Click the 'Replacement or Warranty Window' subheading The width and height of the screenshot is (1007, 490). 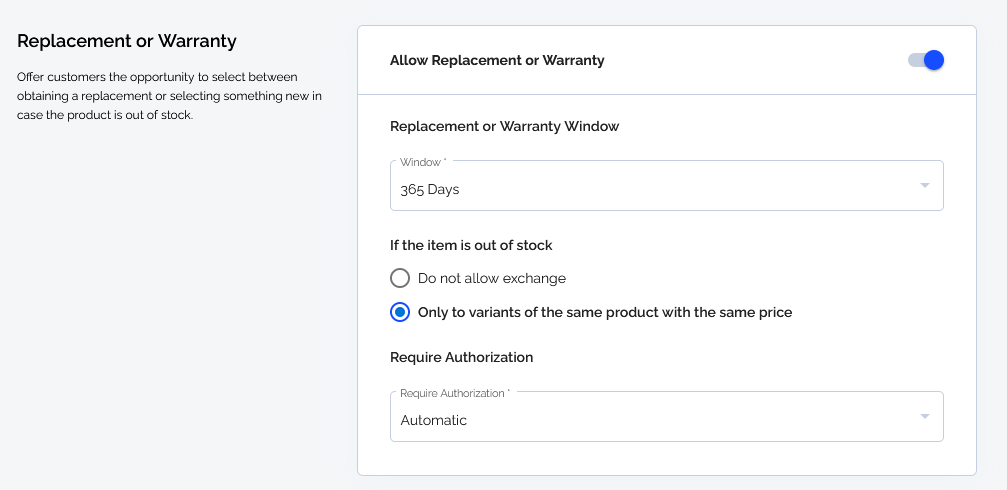[504, 126]
